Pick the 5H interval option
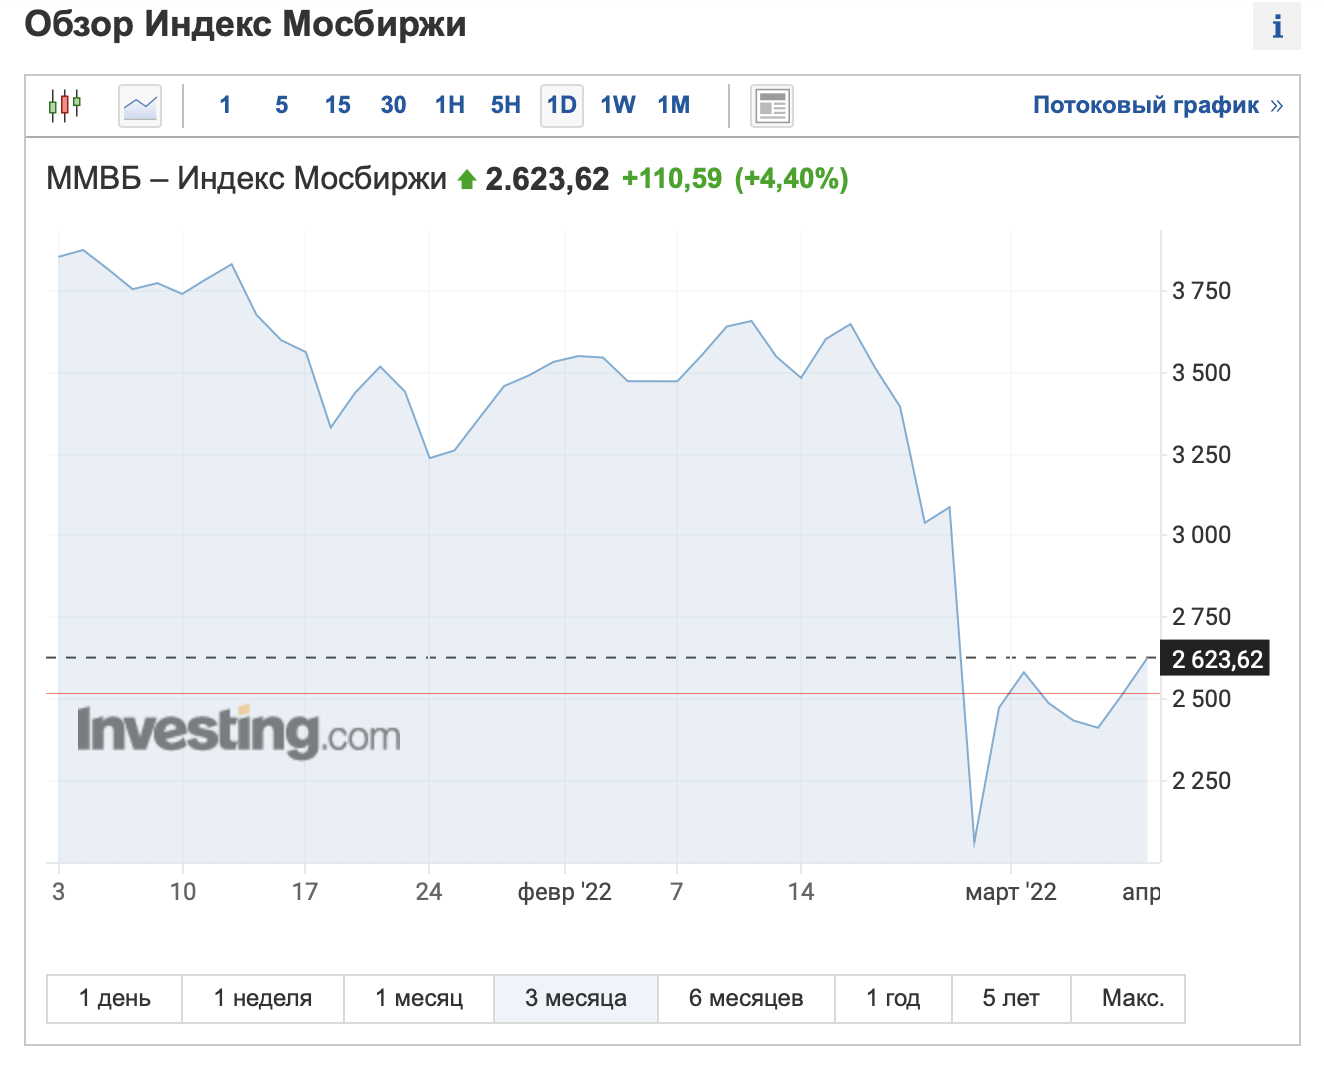The width and height of the screenshot is (1324, 1086). click(506, 105)
